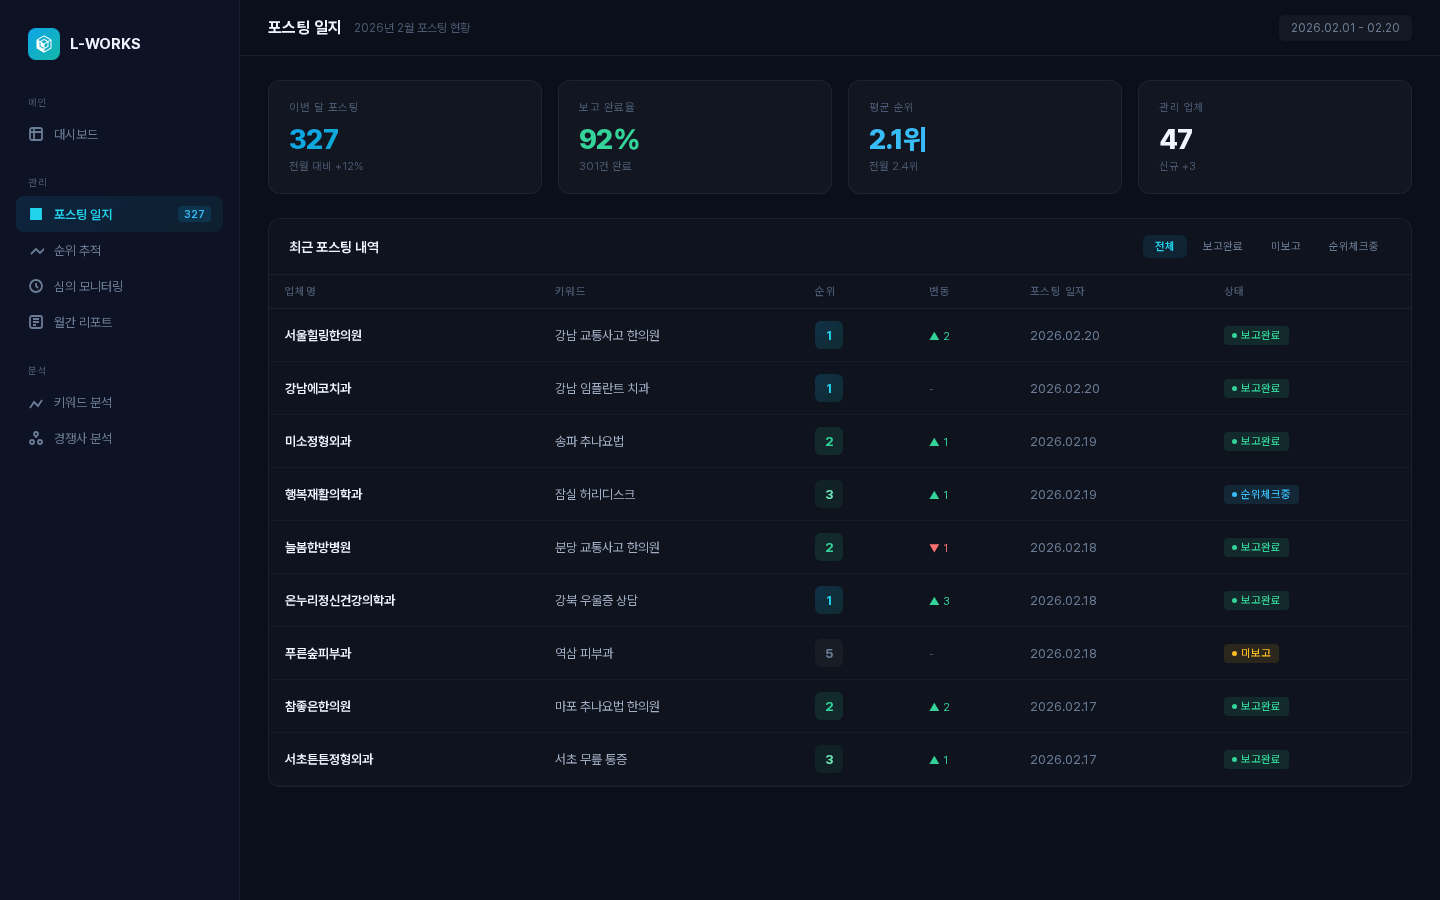
Task: Switch to the 보고완료 filter tab
Action: (1222, 246)
